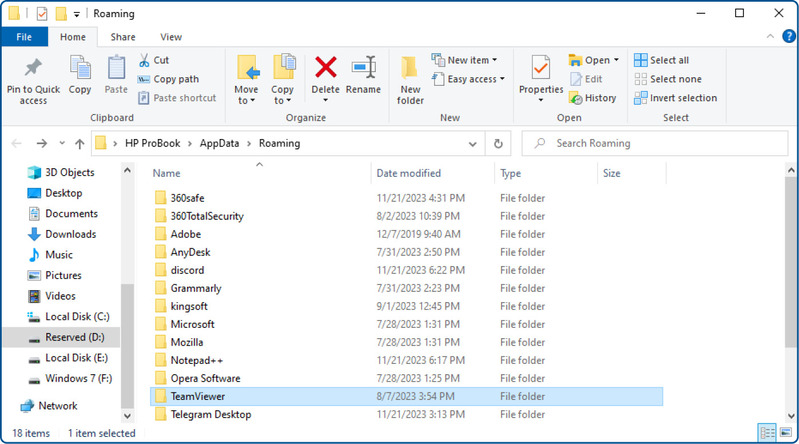Cut the selected item with scissors
This screenshot has width=799, height=444.
154,60
